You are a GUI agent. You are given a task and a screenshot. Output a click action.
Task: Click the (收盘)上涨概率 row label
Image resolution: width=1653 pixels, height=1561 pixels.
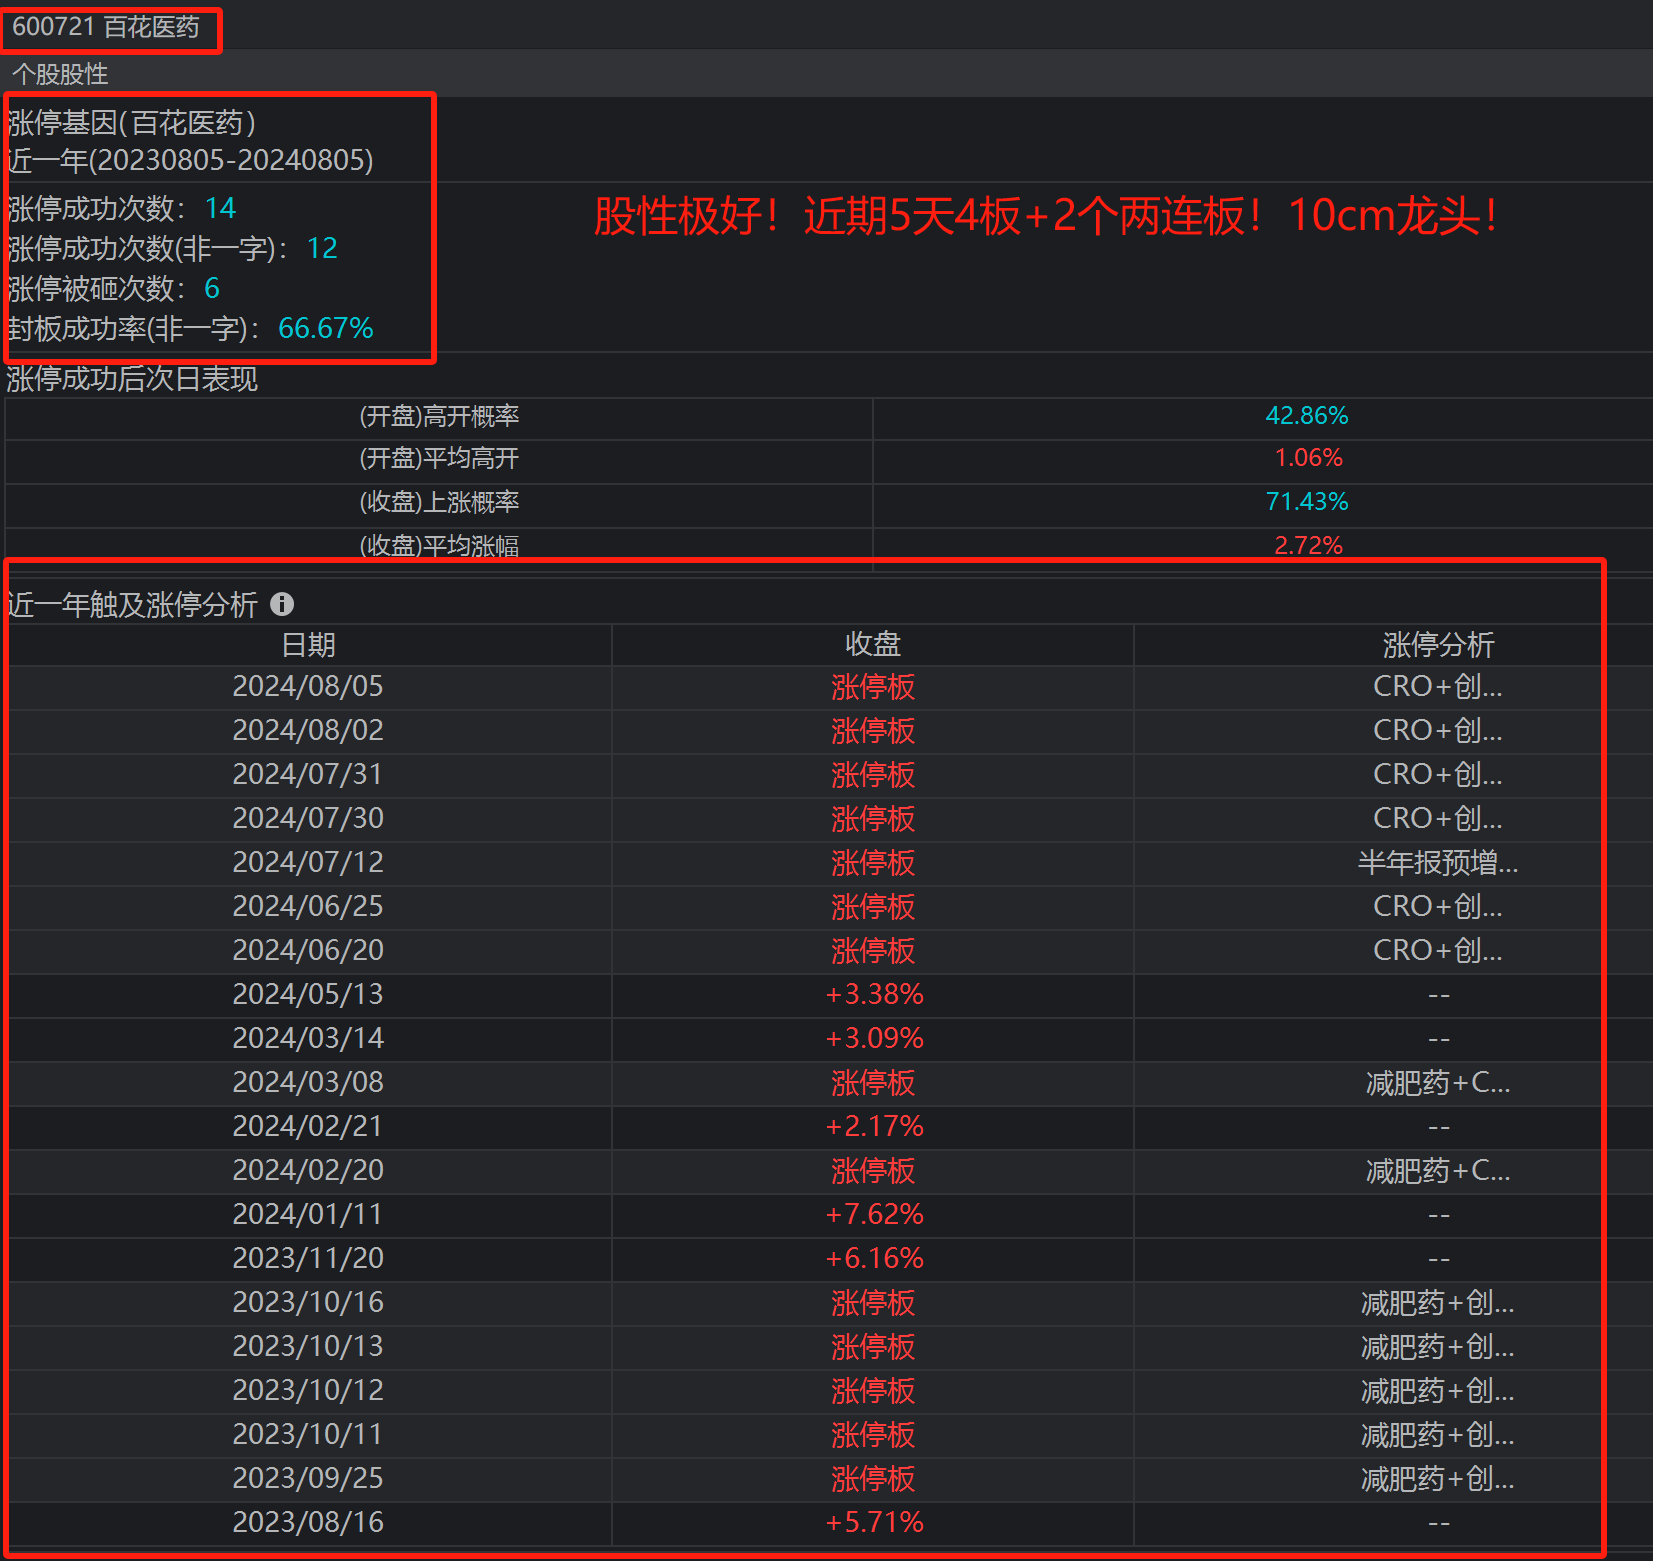coord(439,502)
